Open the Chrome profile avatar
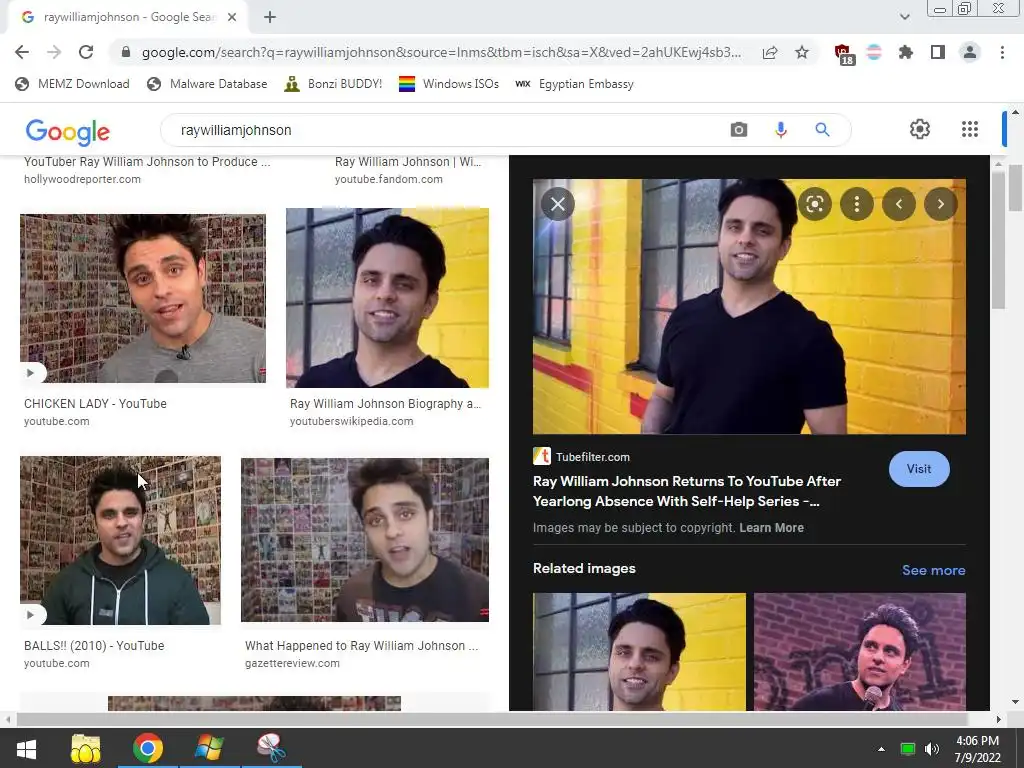This screenshot has height=768, width=1024. click(x=970, y=52)
